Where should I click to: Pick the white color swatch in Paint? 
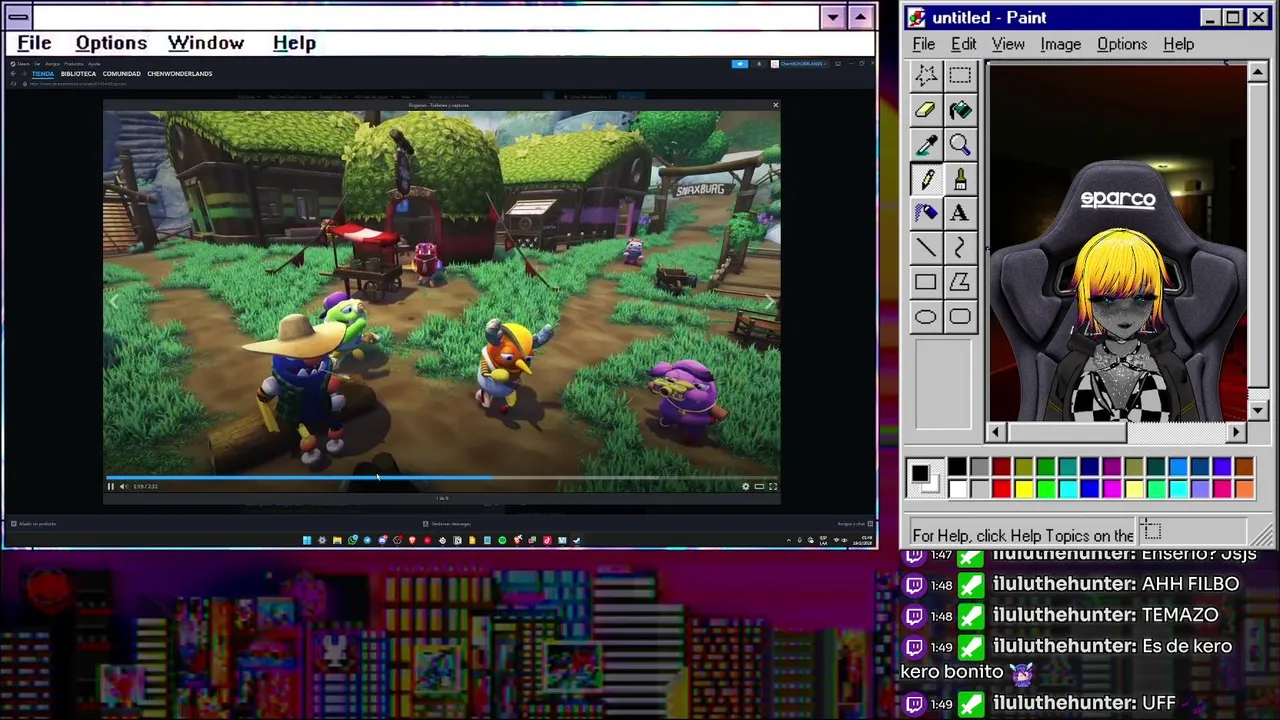[957, 489]
